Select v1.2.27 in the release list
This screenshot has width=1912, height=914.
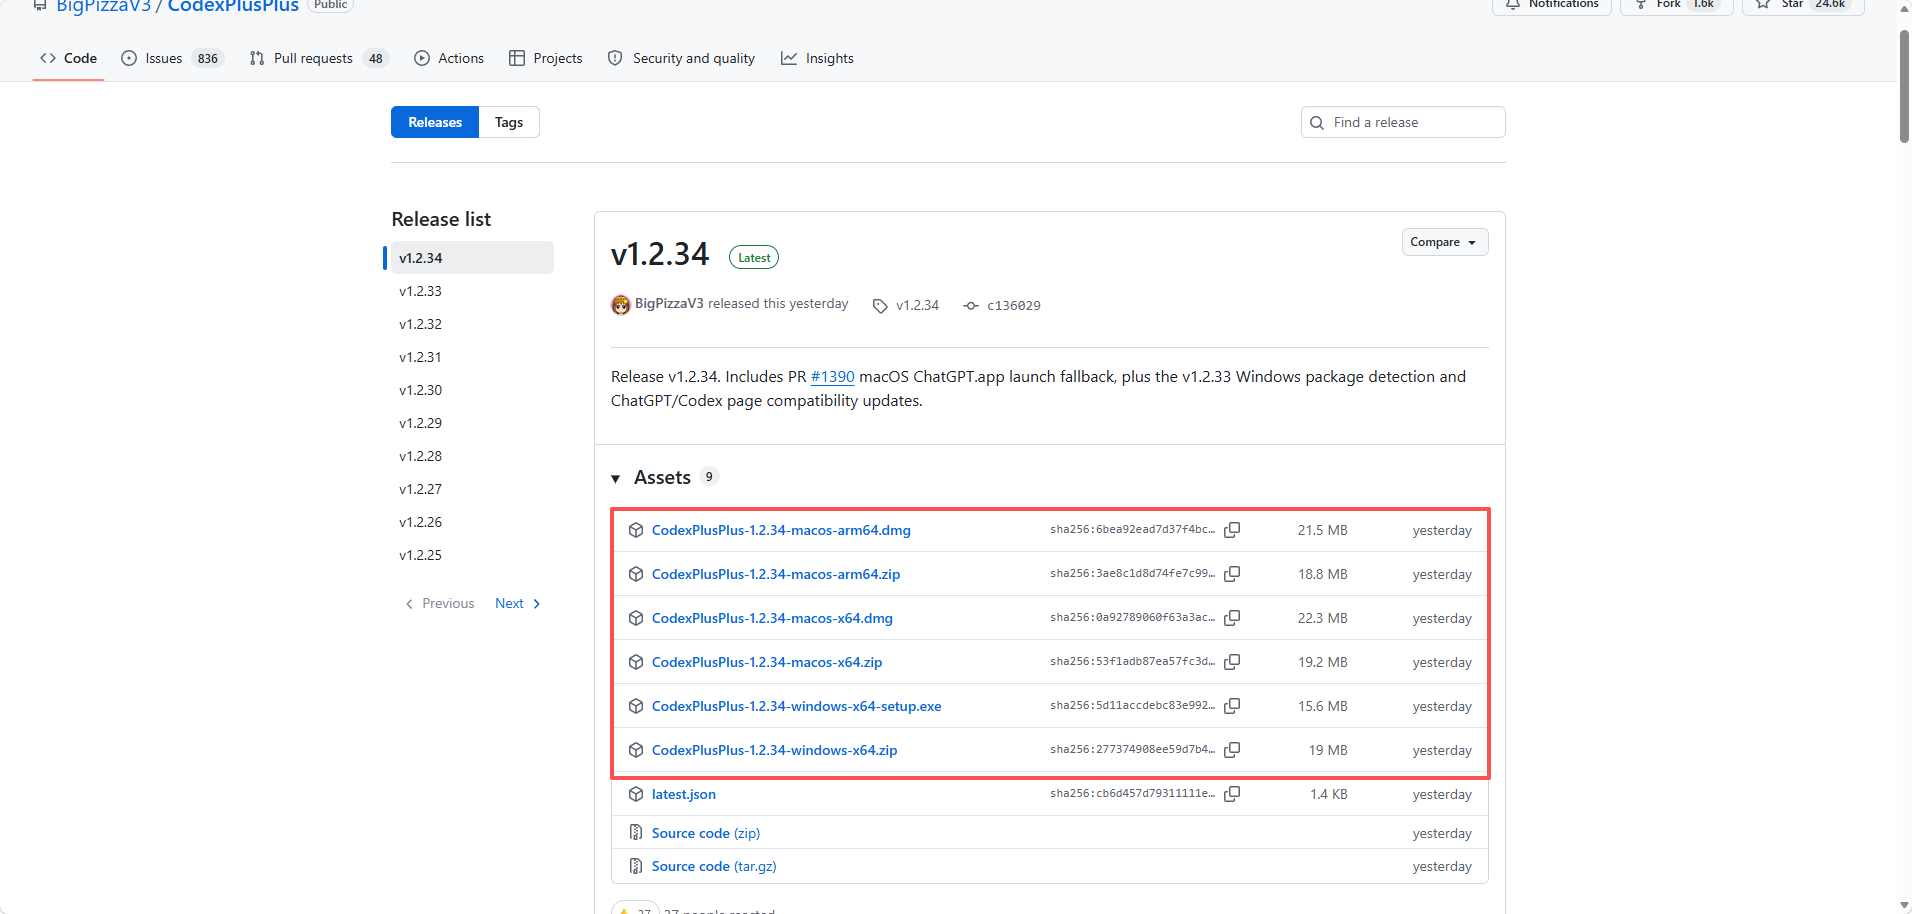[x=472, y=489]
